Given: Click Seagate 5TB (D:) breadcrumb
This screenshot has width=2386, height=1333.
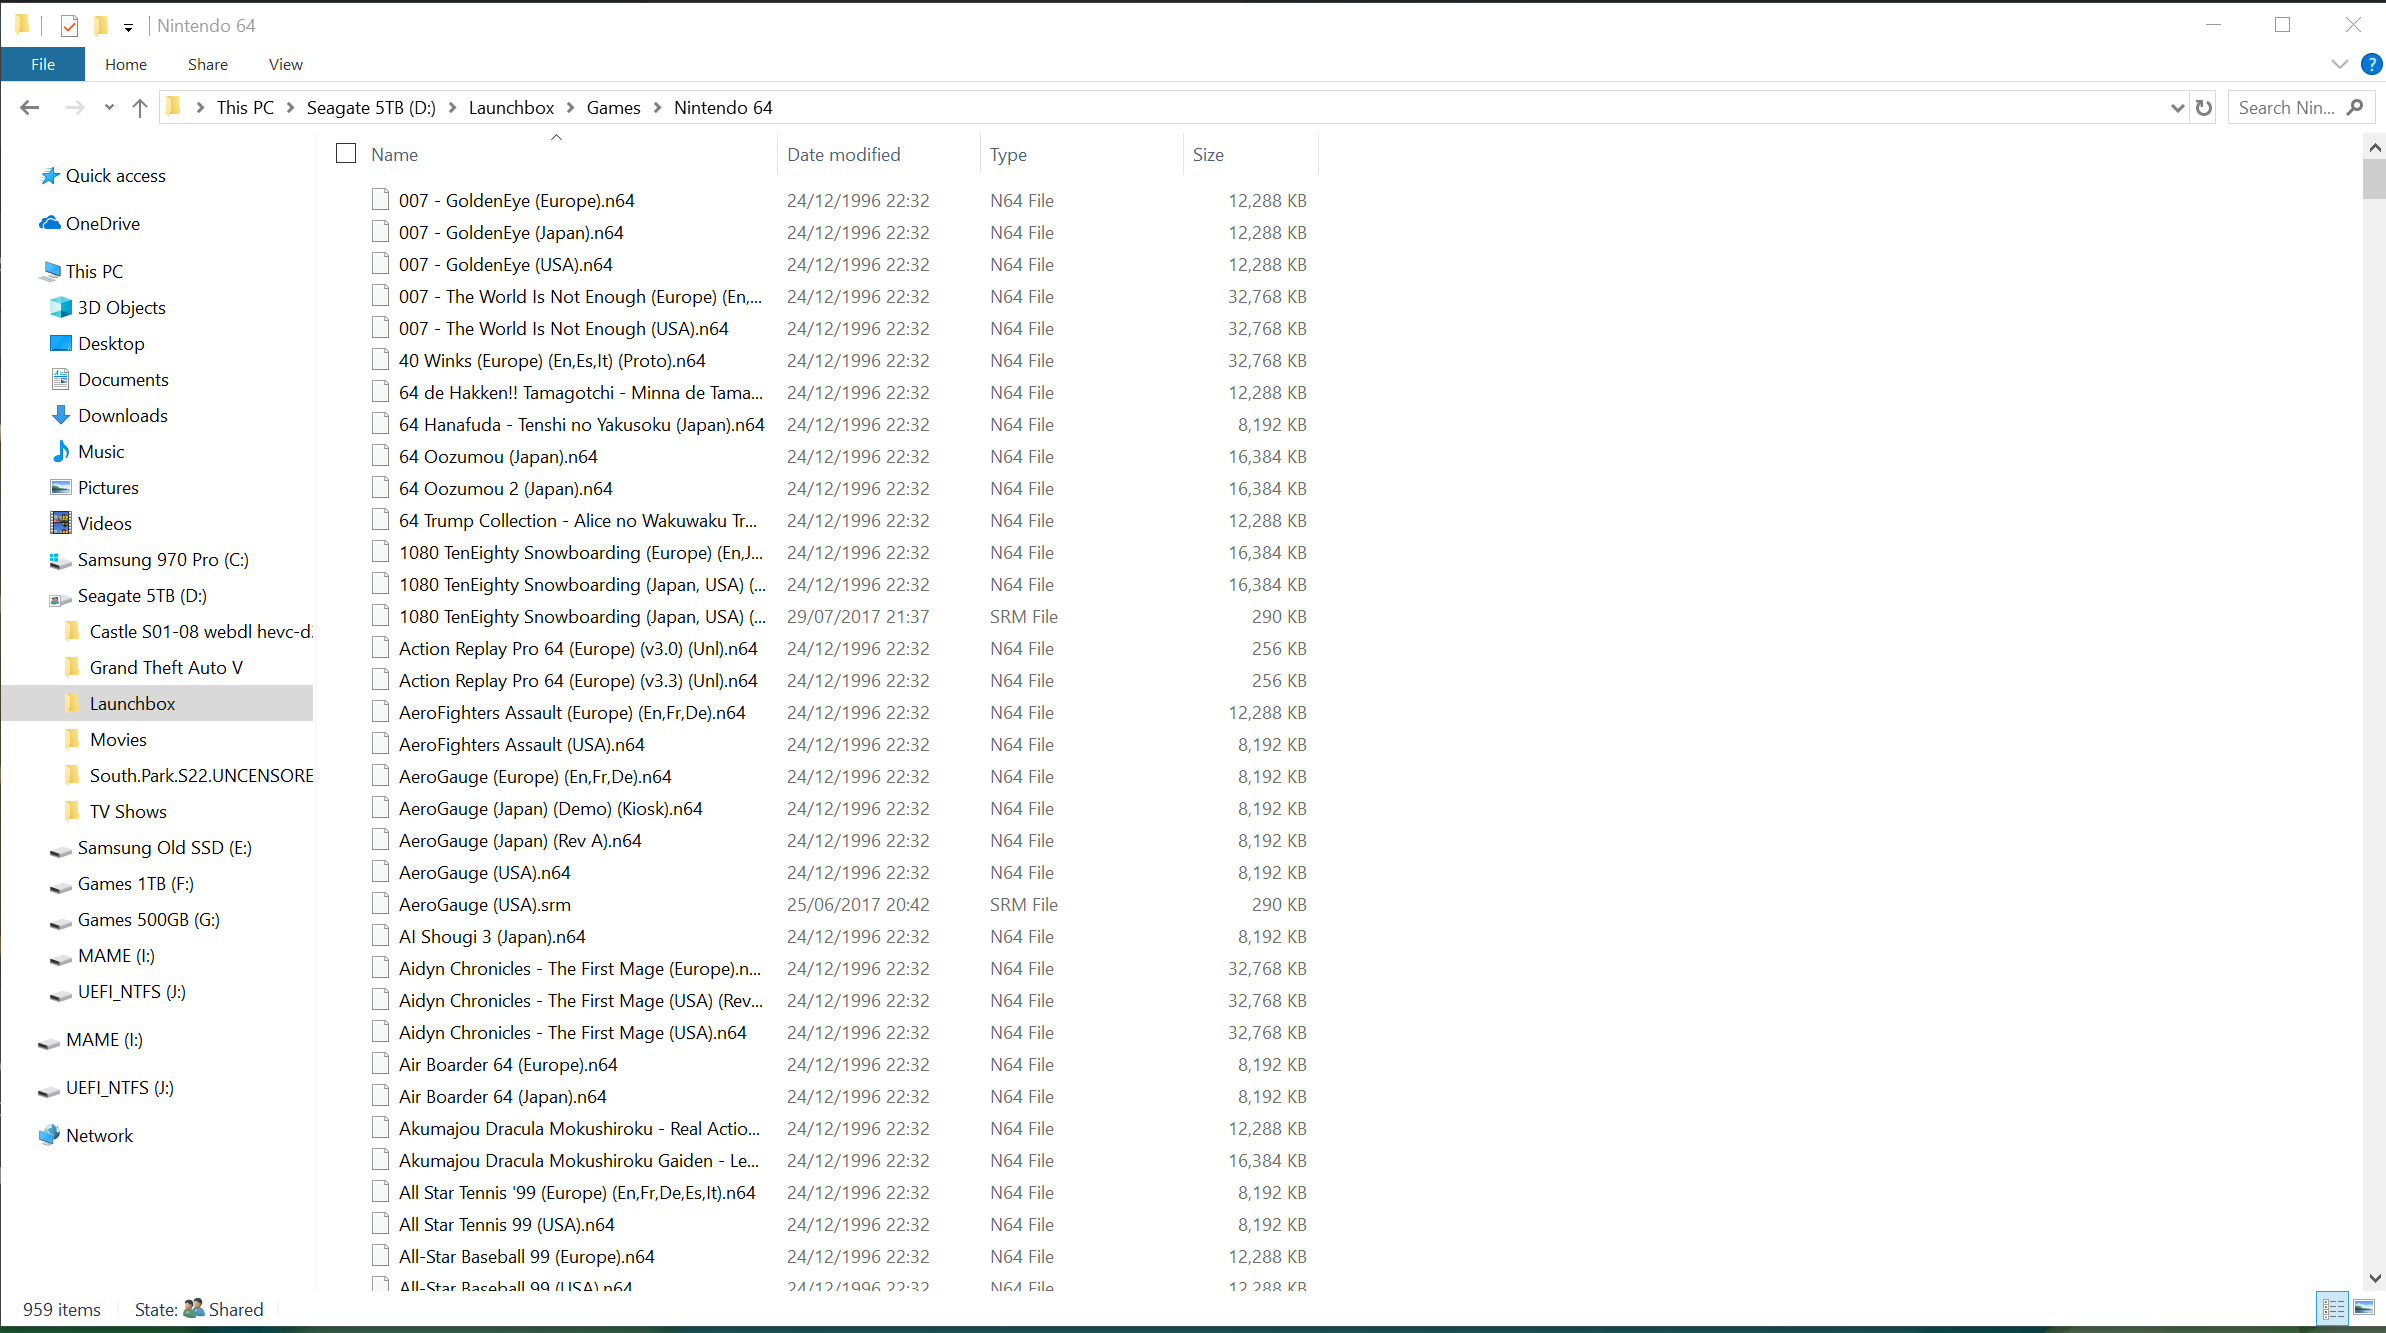Looking at the screenshot, I should (371, 107).
